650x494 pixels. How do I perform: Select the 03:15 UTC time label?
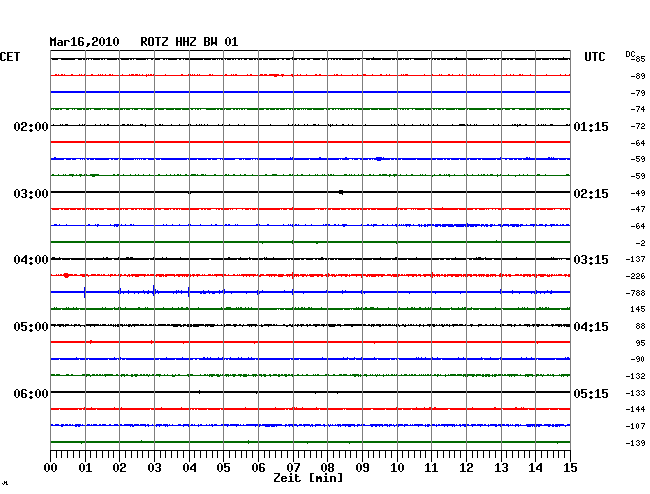click(x=591, y=260)
